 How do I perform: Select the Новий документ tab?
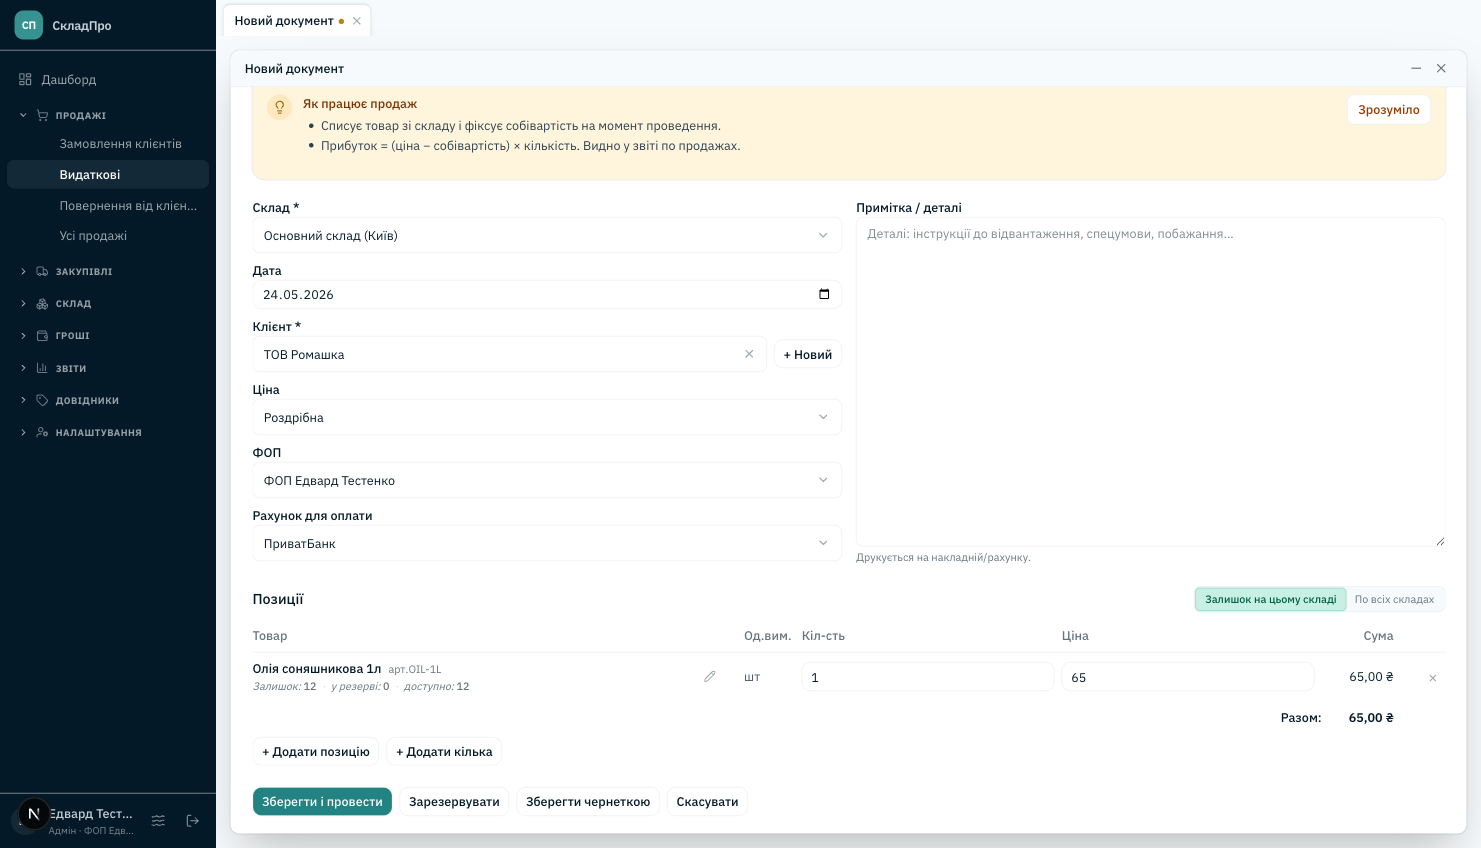coord(284,20)
